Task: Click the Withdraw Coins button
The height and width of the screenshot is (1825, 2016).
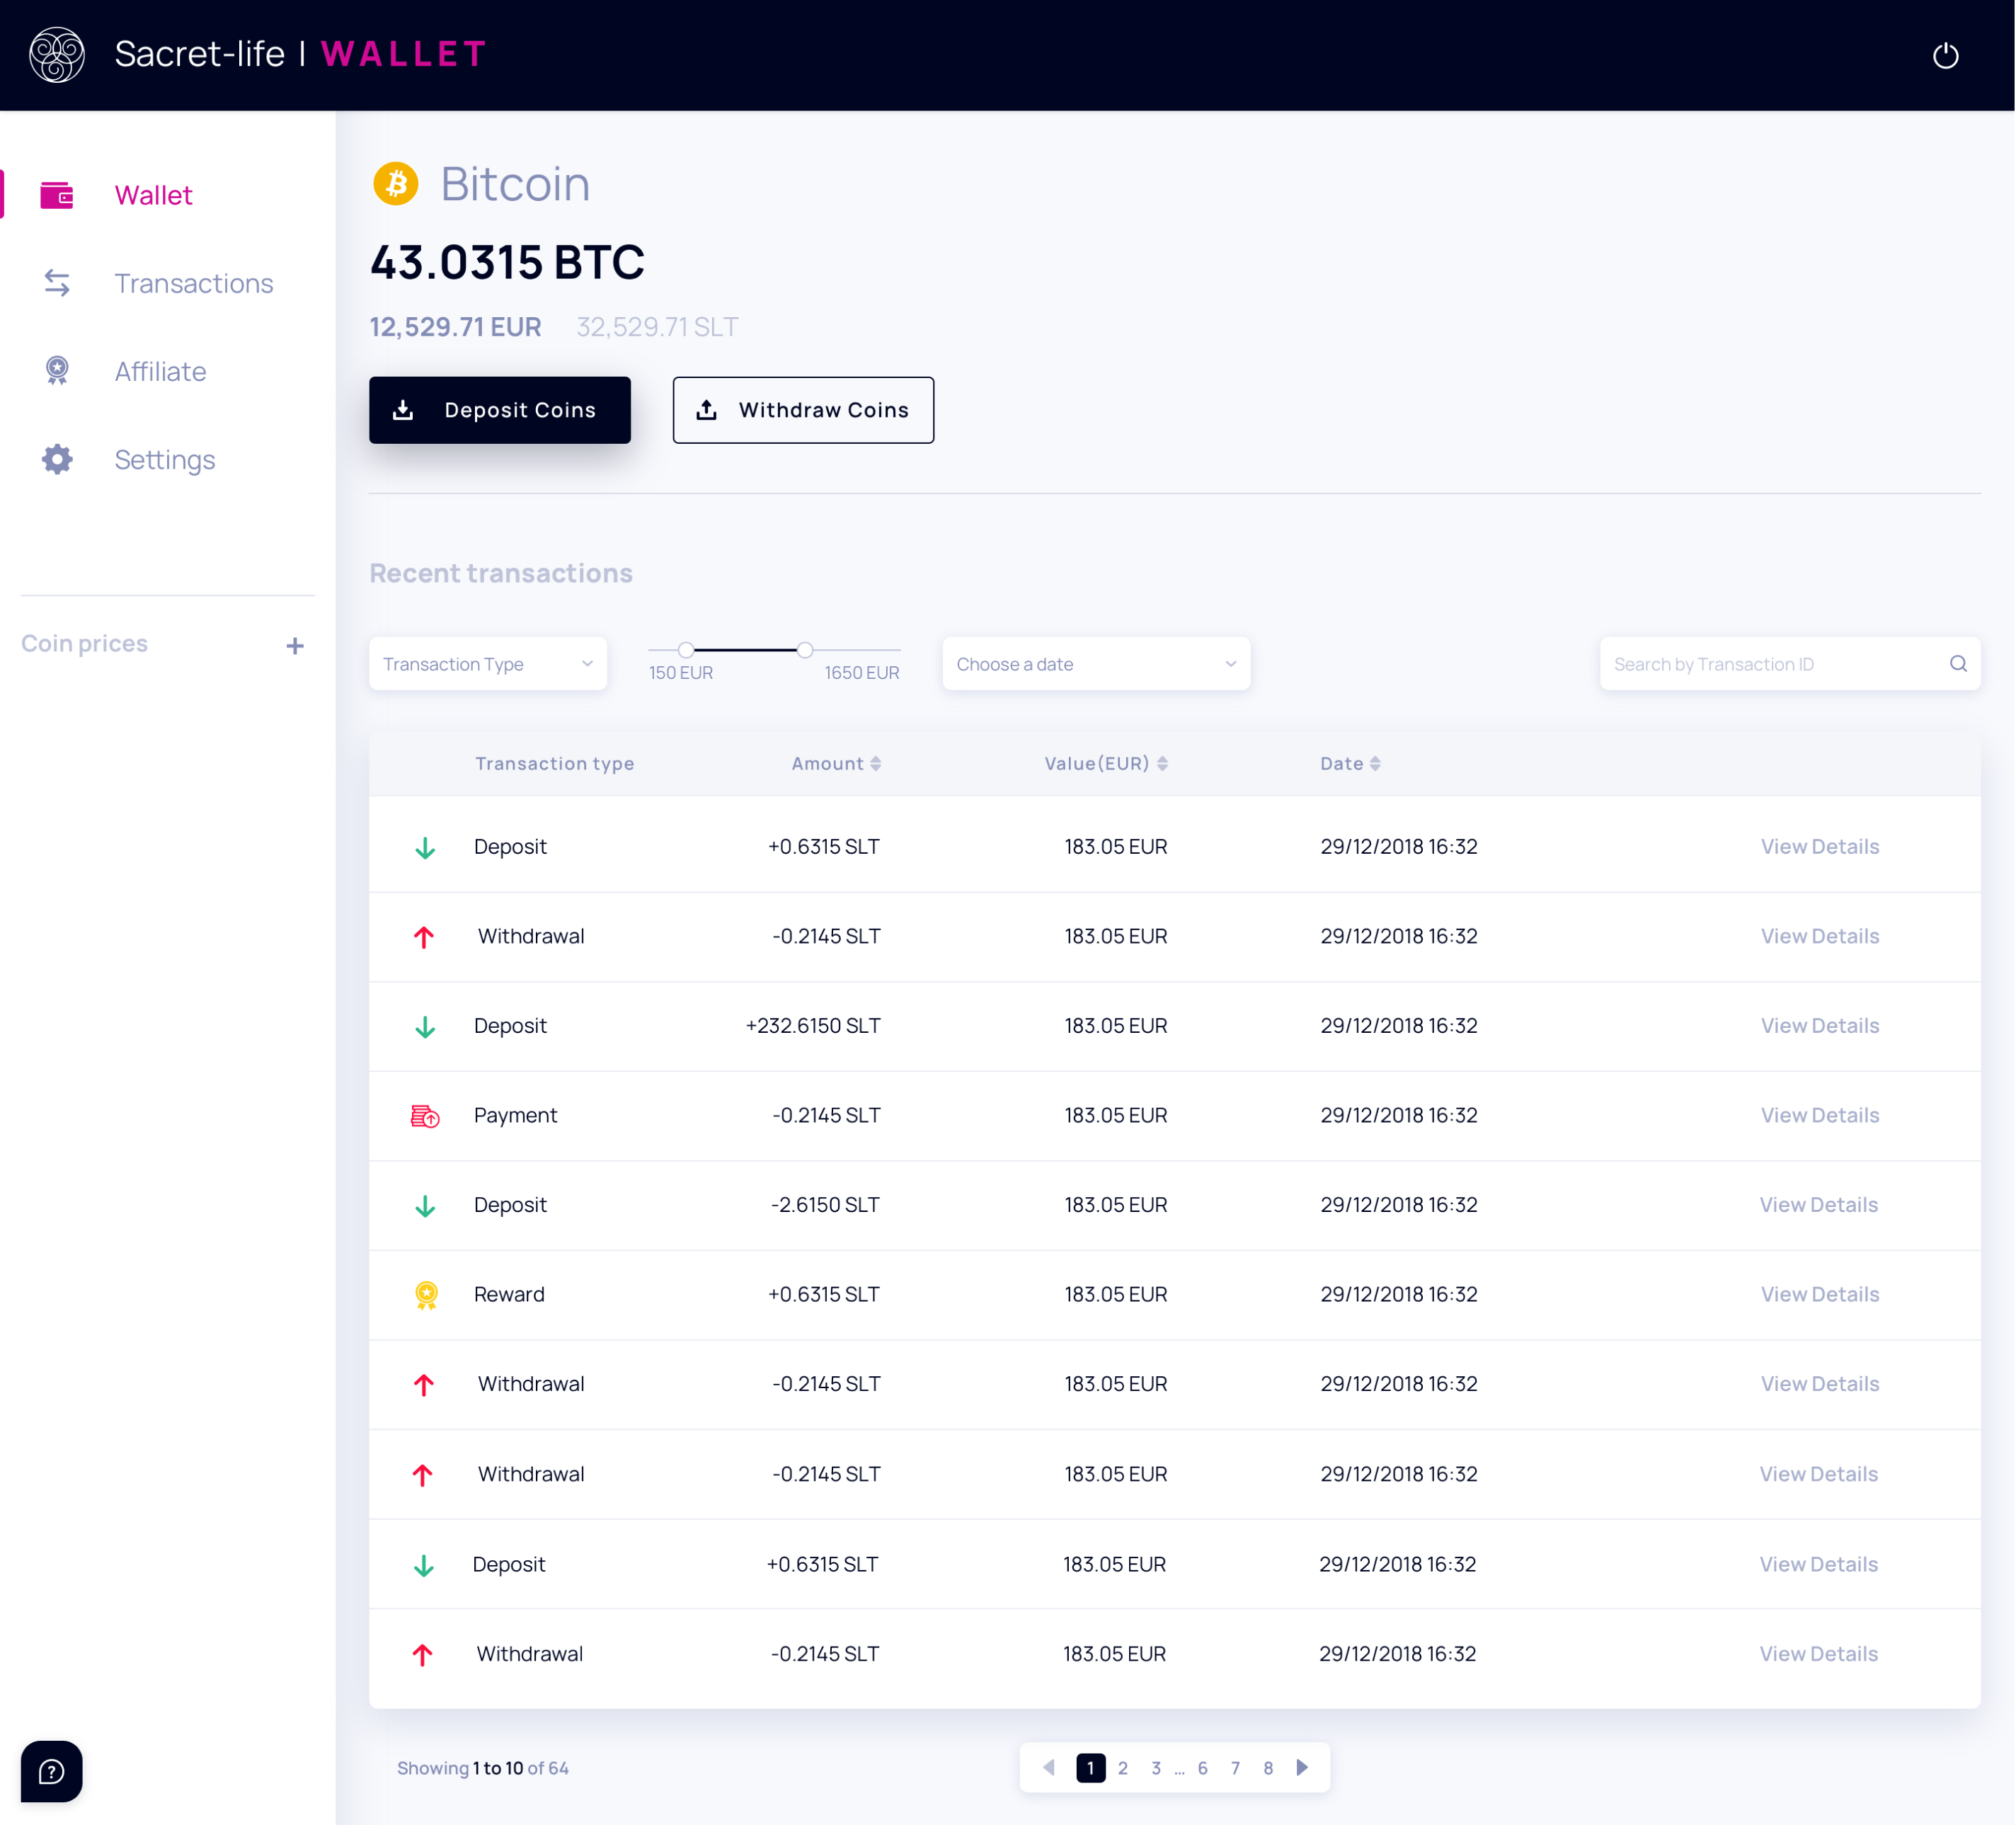Action: point(803,410)
